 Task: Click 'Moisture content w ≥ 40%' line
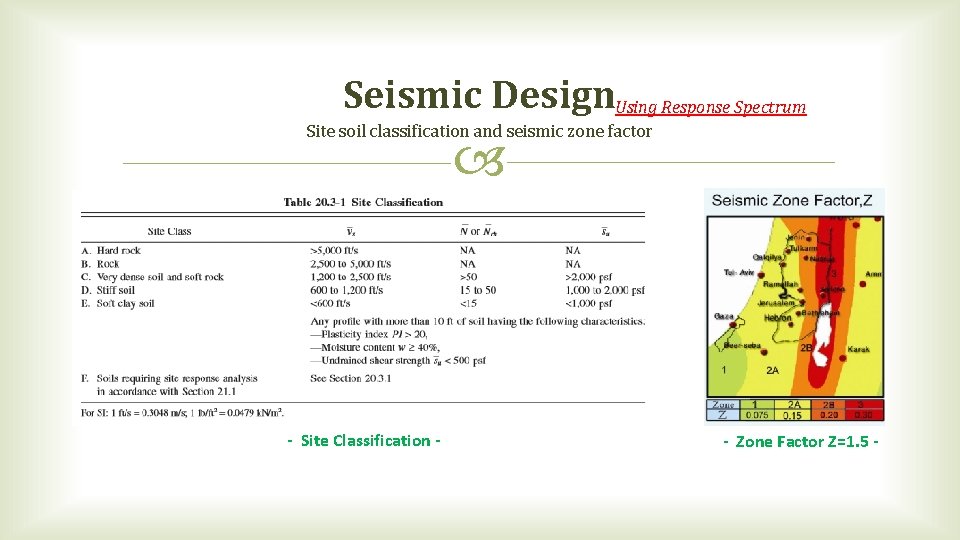click(375, 347)
